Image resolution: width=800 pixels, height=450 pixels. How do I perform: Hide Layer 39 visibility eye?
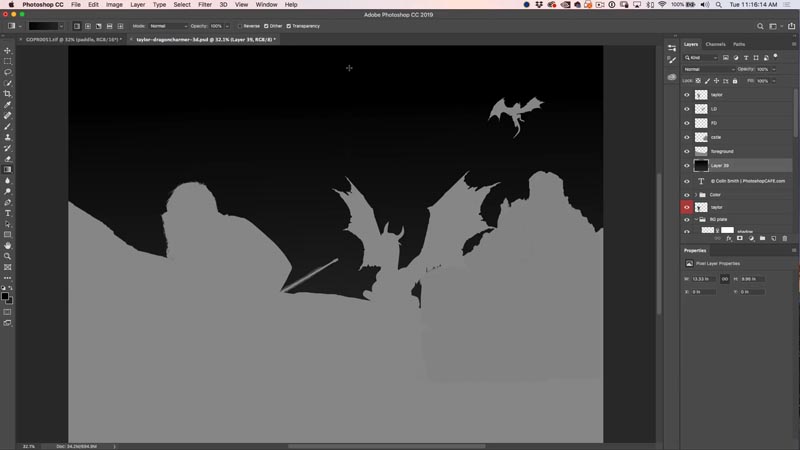pos(687,166)
